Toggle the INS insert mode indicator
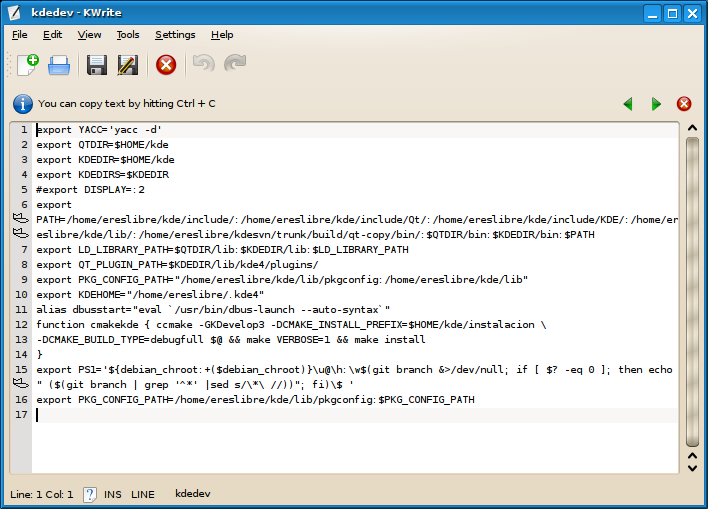Screen dimensions: 708x509 [x=113, y=495]
